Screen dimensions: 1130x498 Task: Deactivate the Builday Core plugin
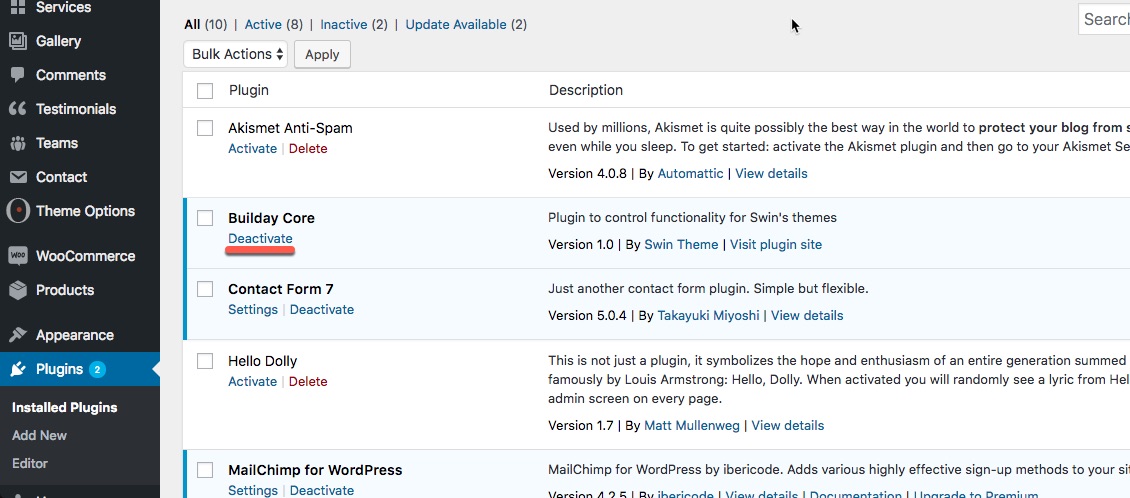(x=260, y=239)
